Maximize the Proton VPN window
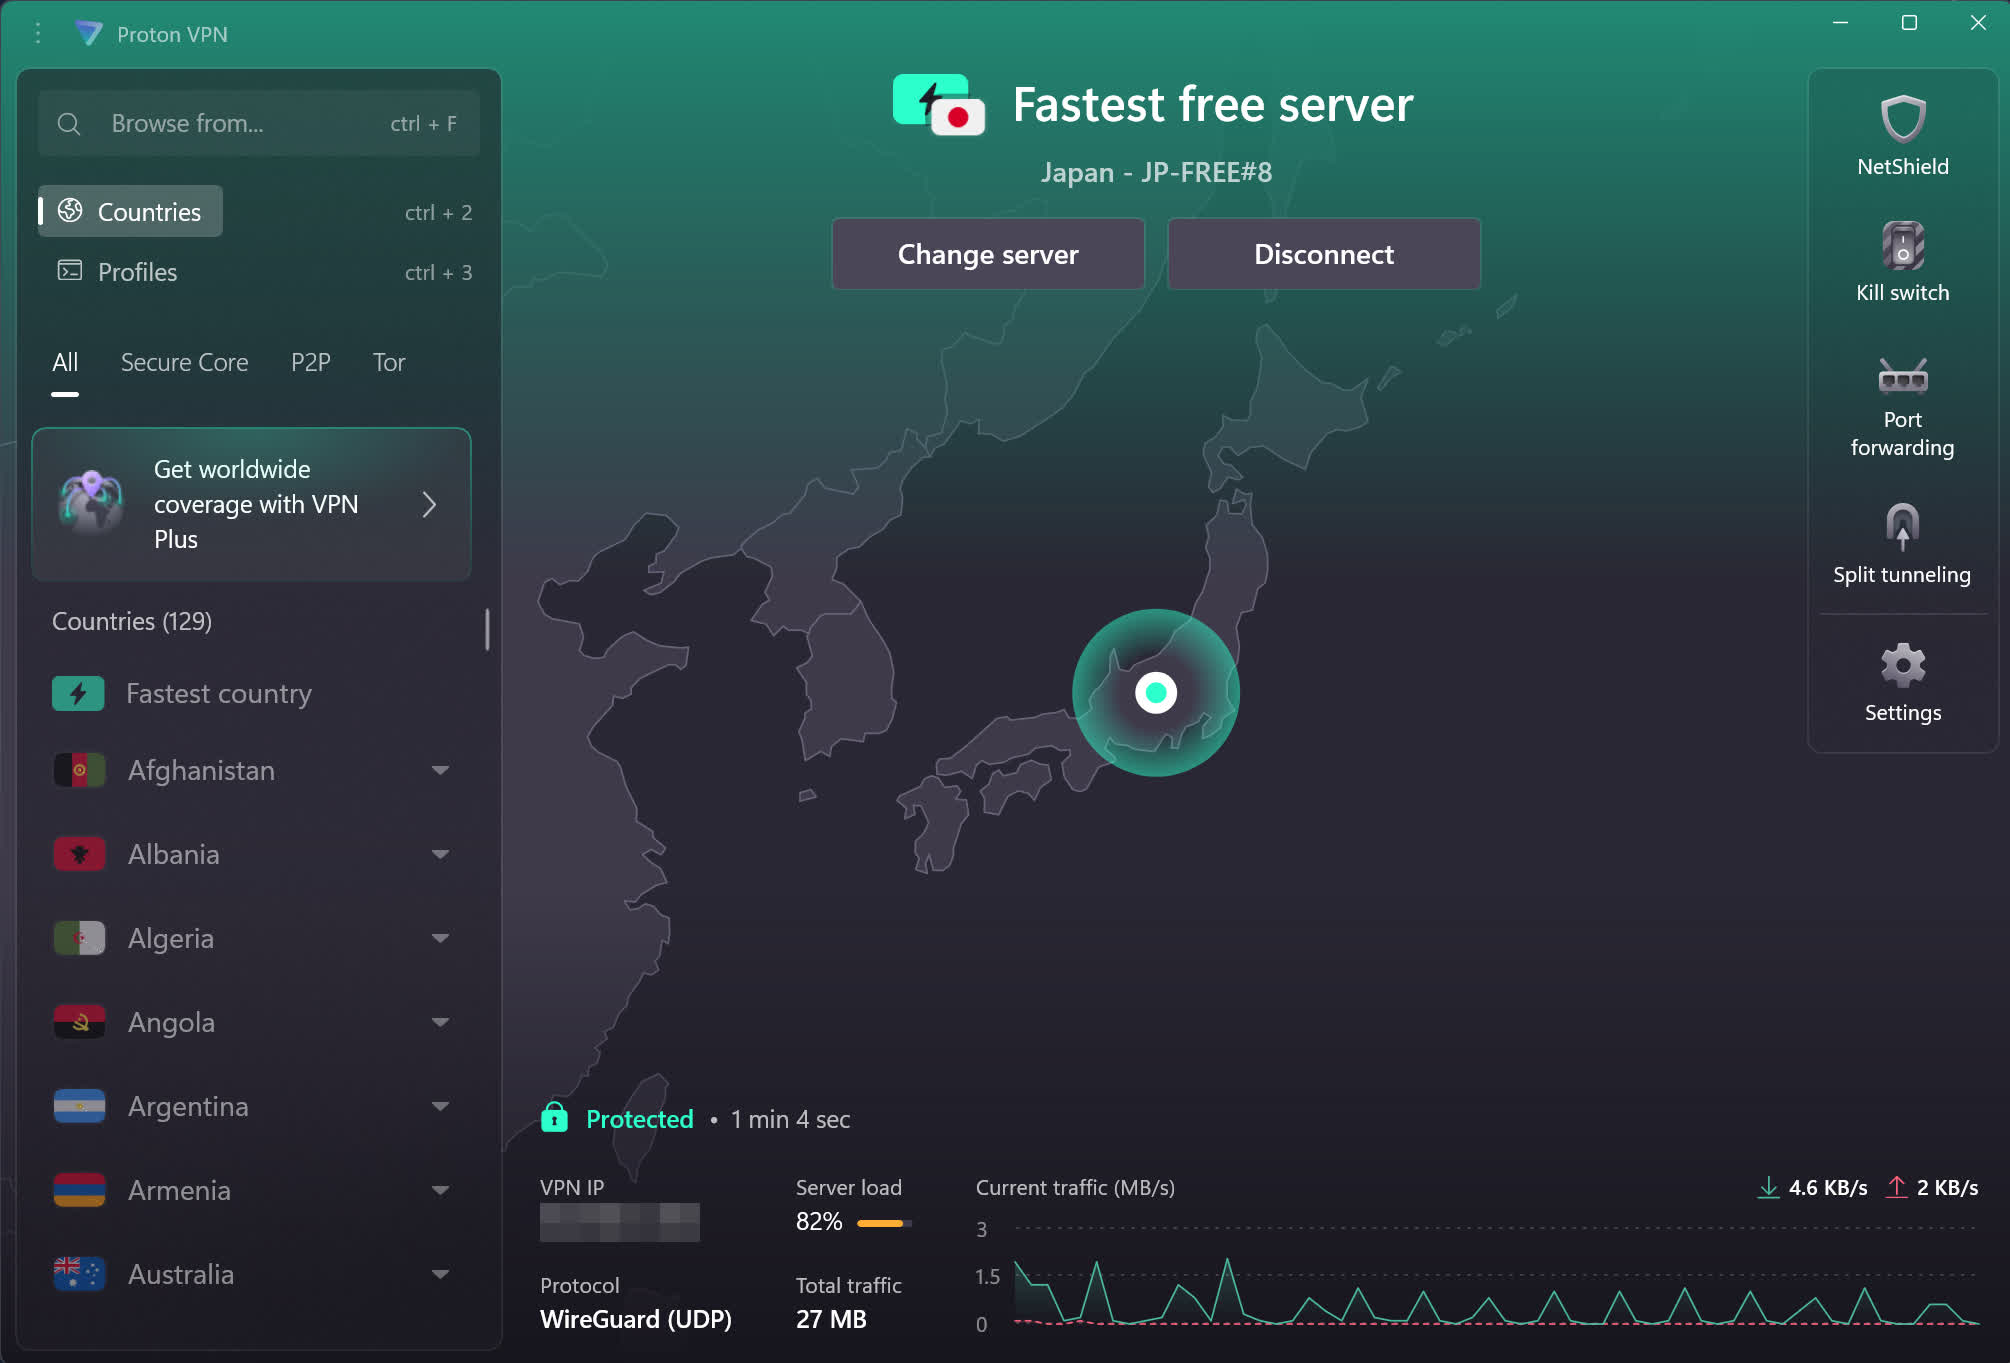 1909,22
